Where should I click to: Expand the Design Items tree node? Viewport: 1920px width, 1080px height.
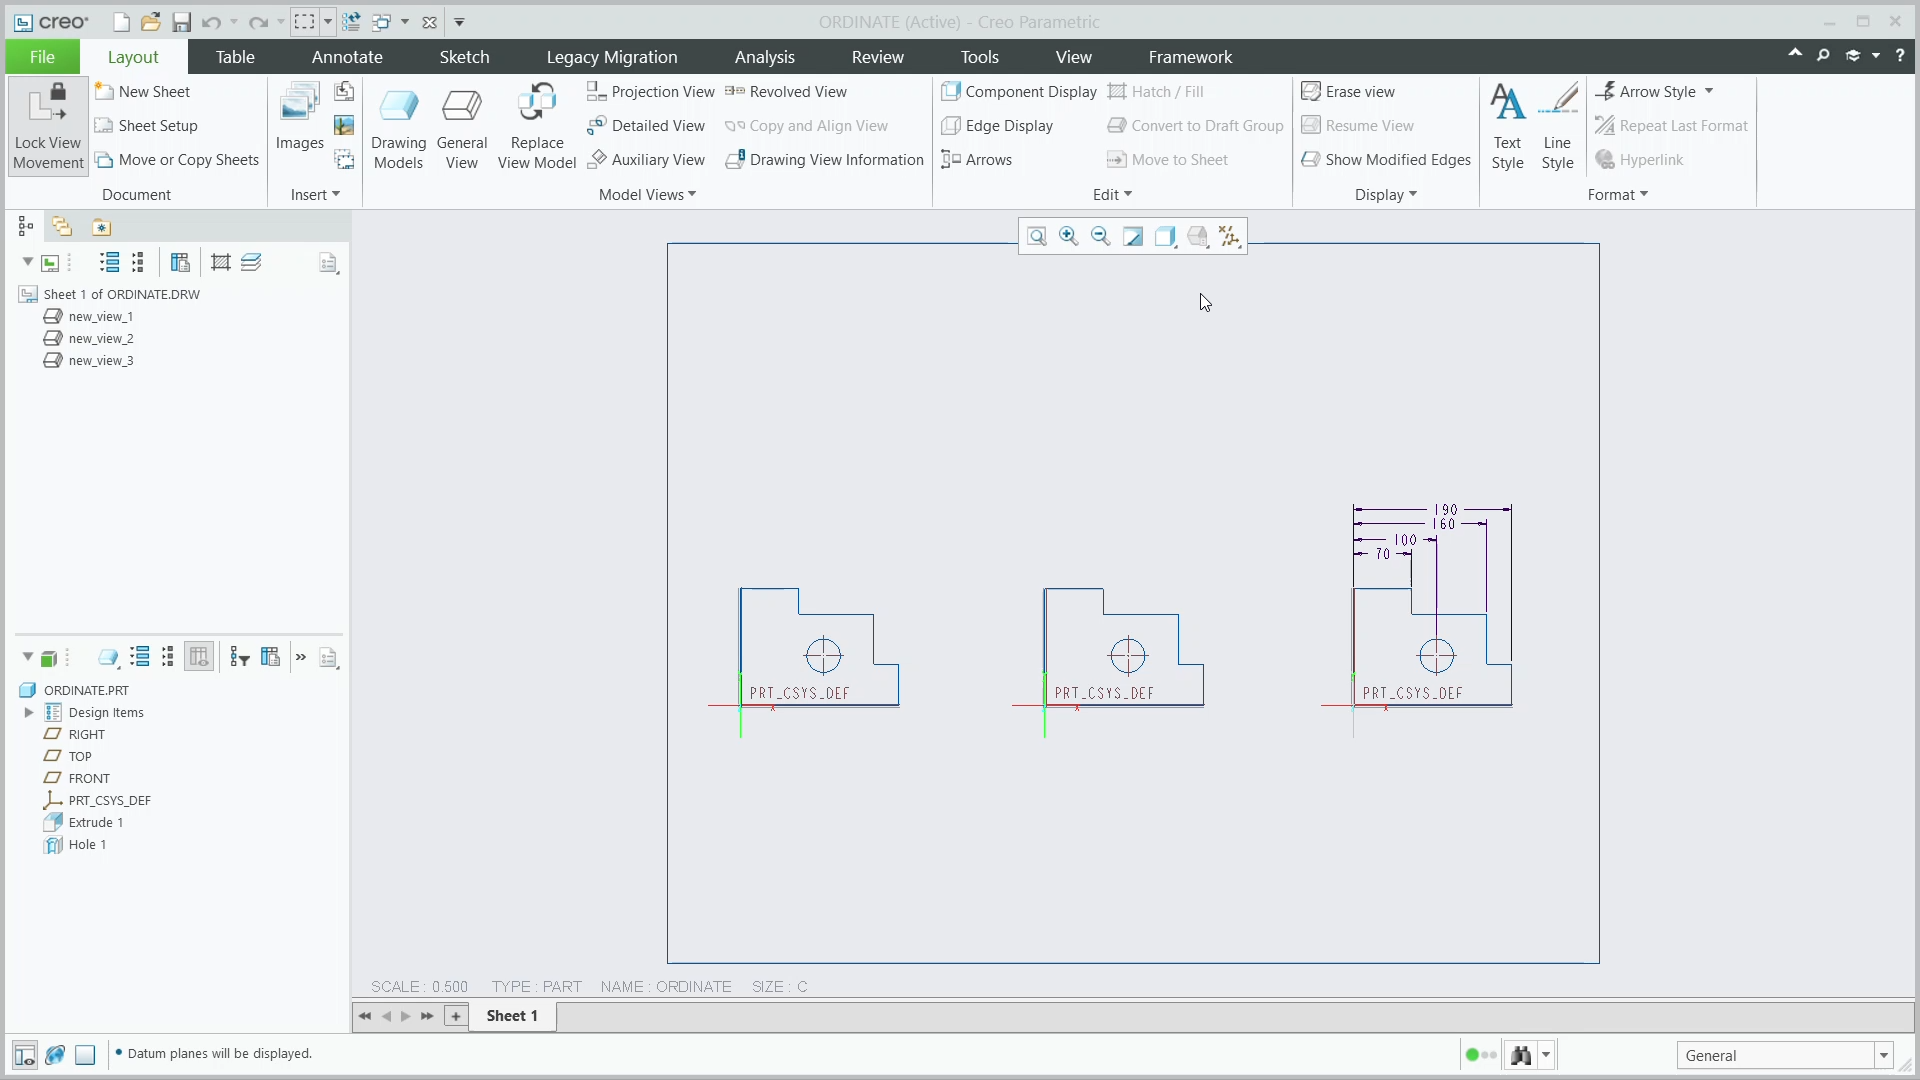[x=28, y=712]
